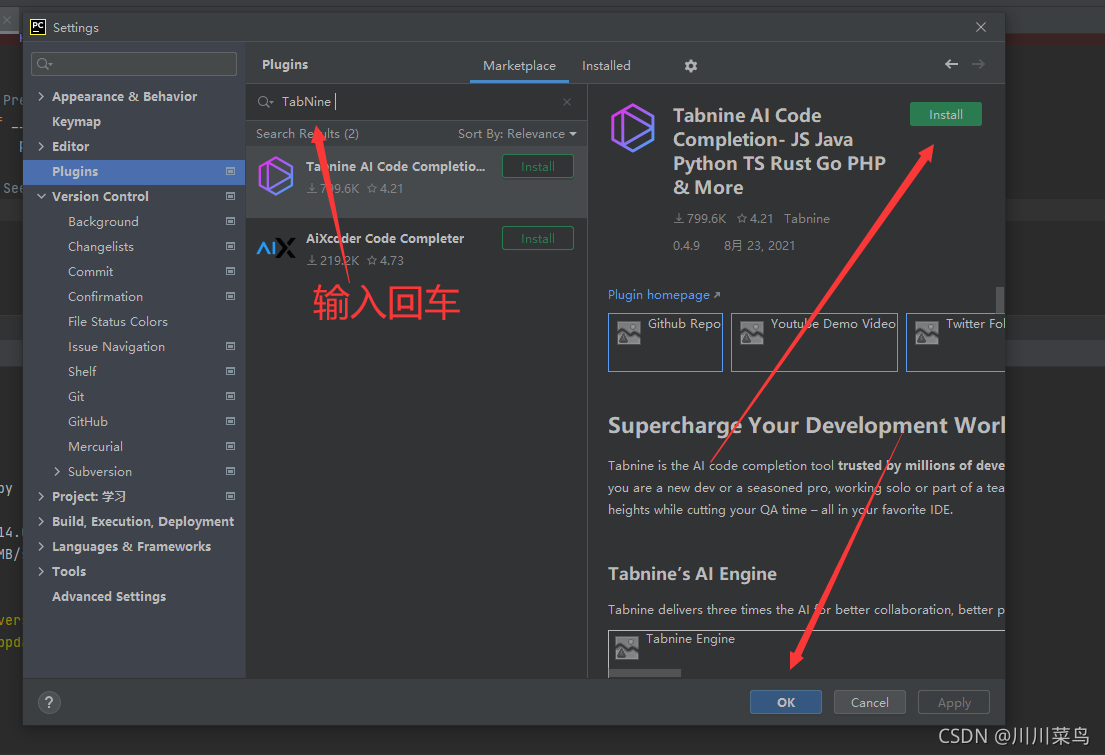Viewport: 1105px width, 755px height.
Task: Click project-level icon beside Plugins
Action: (230, 171)
